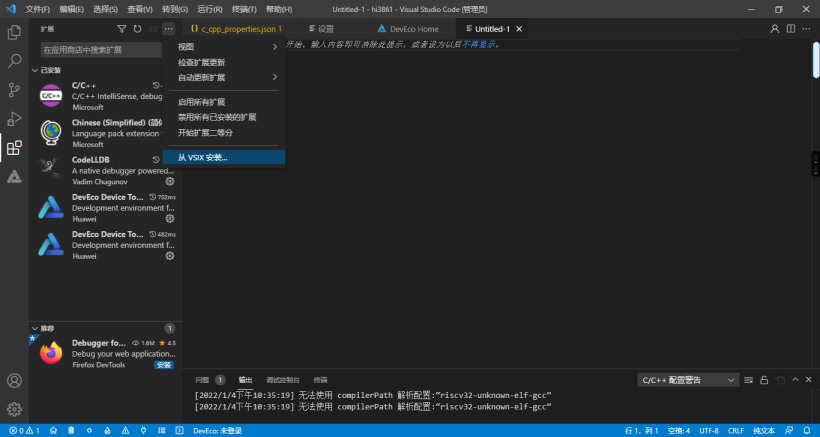Click the extensions more actions ellipsis
Screen dimensions: 820x437
pos(168,29)
